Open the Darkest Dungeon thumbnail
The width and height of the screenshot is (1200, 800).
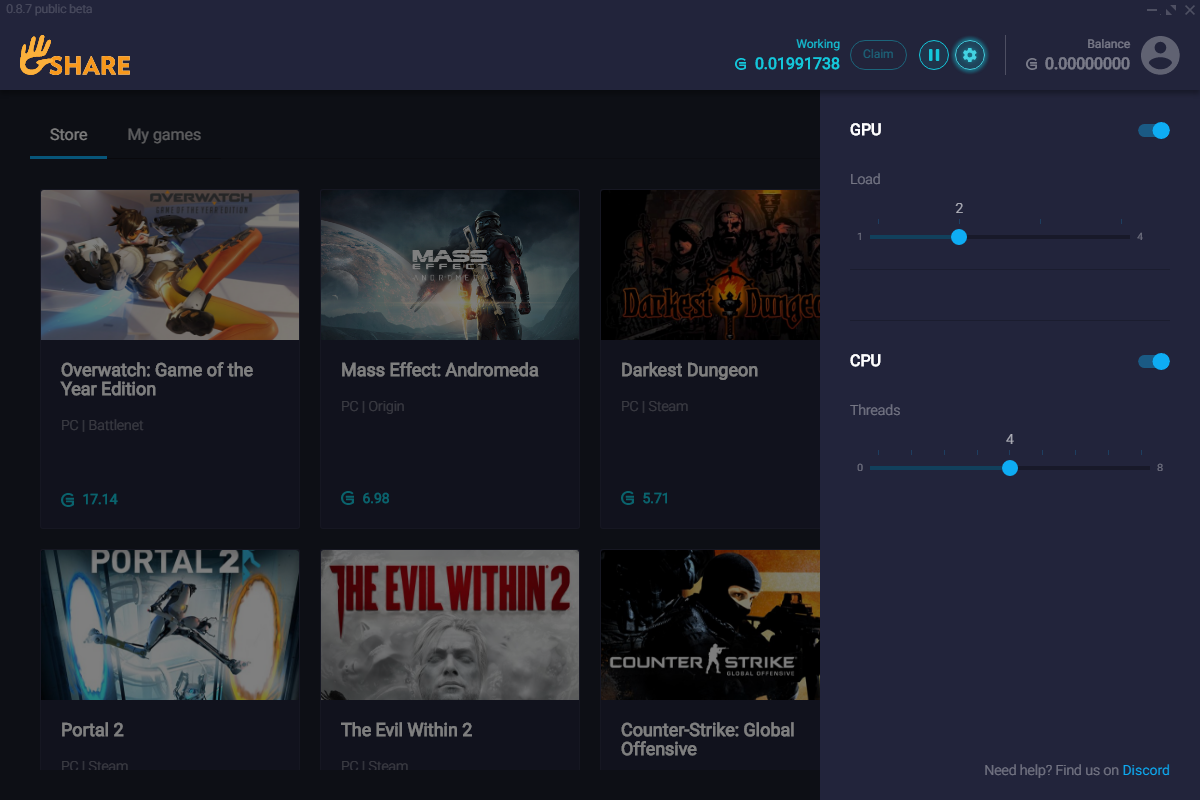pyautogui.click(x=710, y=265)
